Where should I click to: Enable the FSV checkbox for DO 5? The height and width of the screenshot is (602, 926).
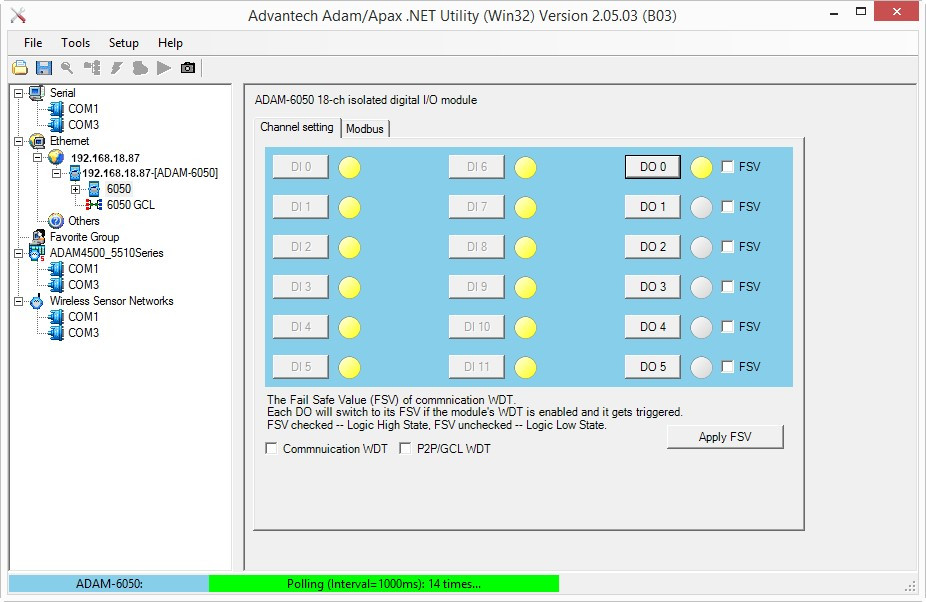pyautogui.click(x=728, y=367)
